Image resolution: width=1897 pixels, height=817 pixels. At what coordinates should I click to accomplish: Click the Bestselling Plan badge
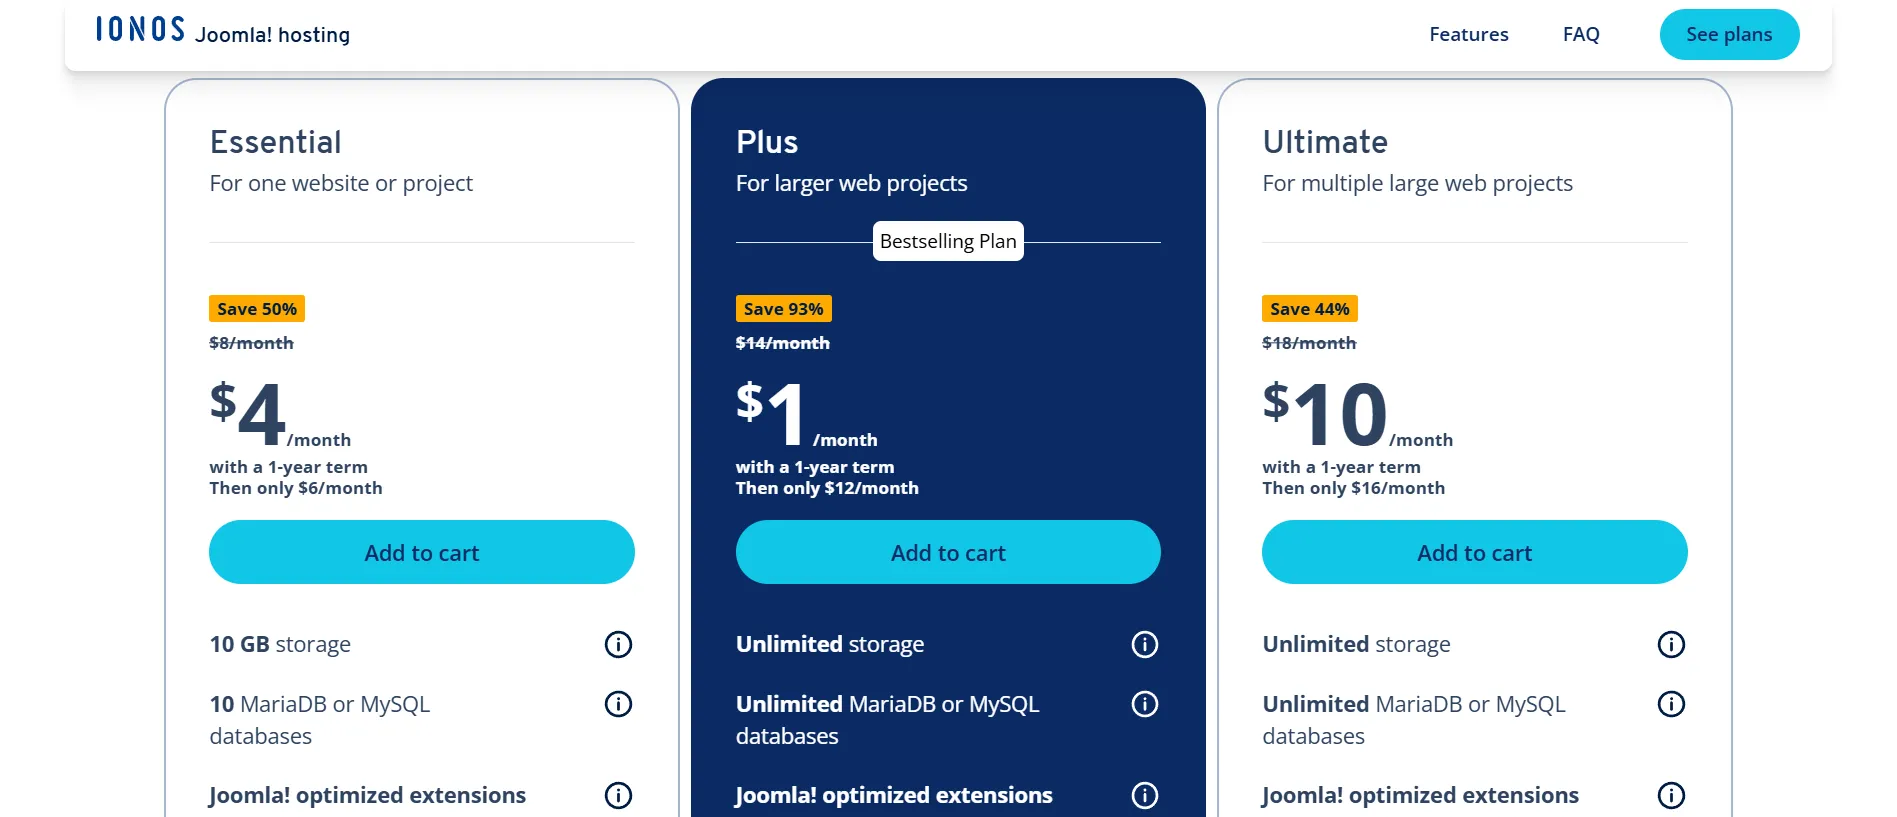(x=947, y=241)
